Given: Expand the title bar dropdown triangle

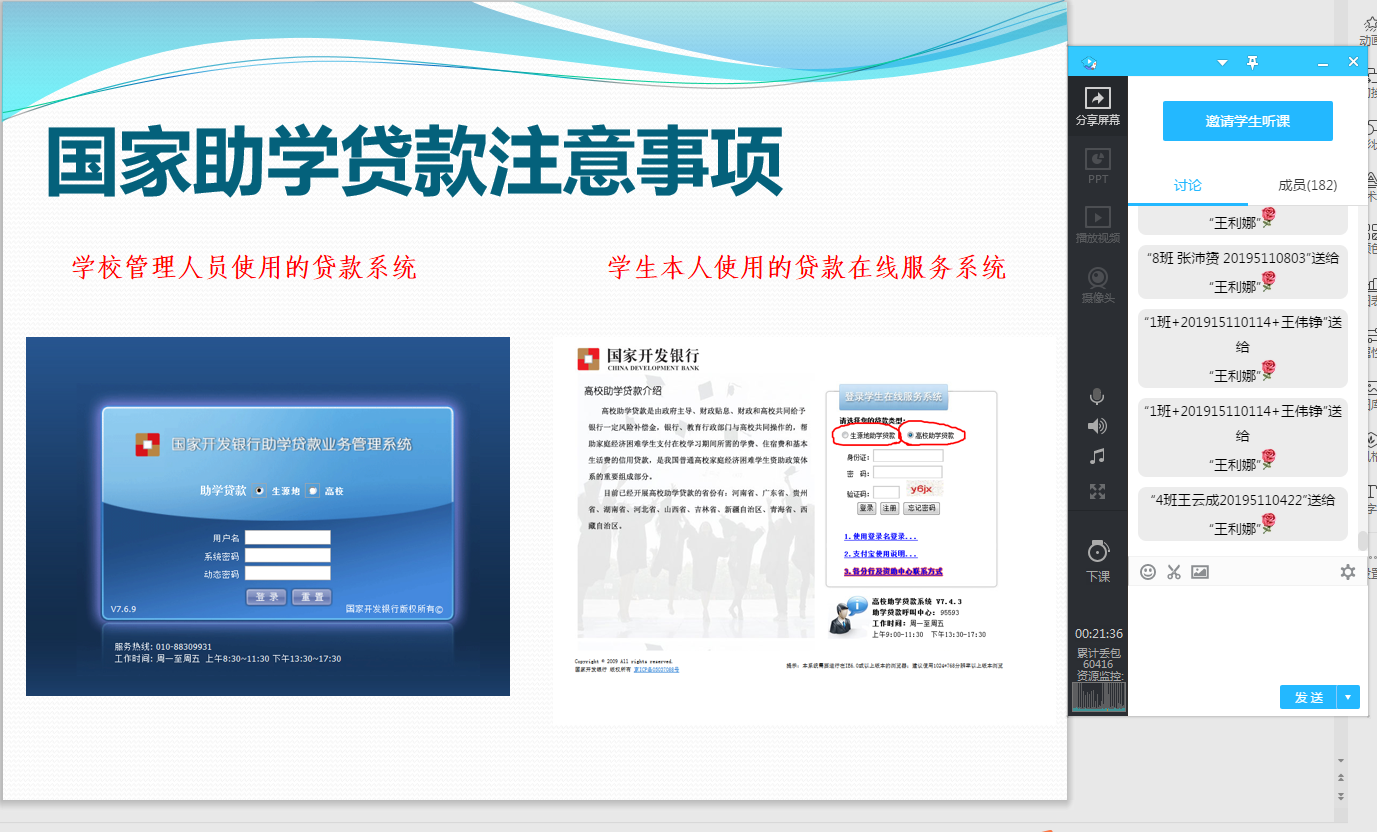Looking at the screenshot, I should [x=1221, y=63].
